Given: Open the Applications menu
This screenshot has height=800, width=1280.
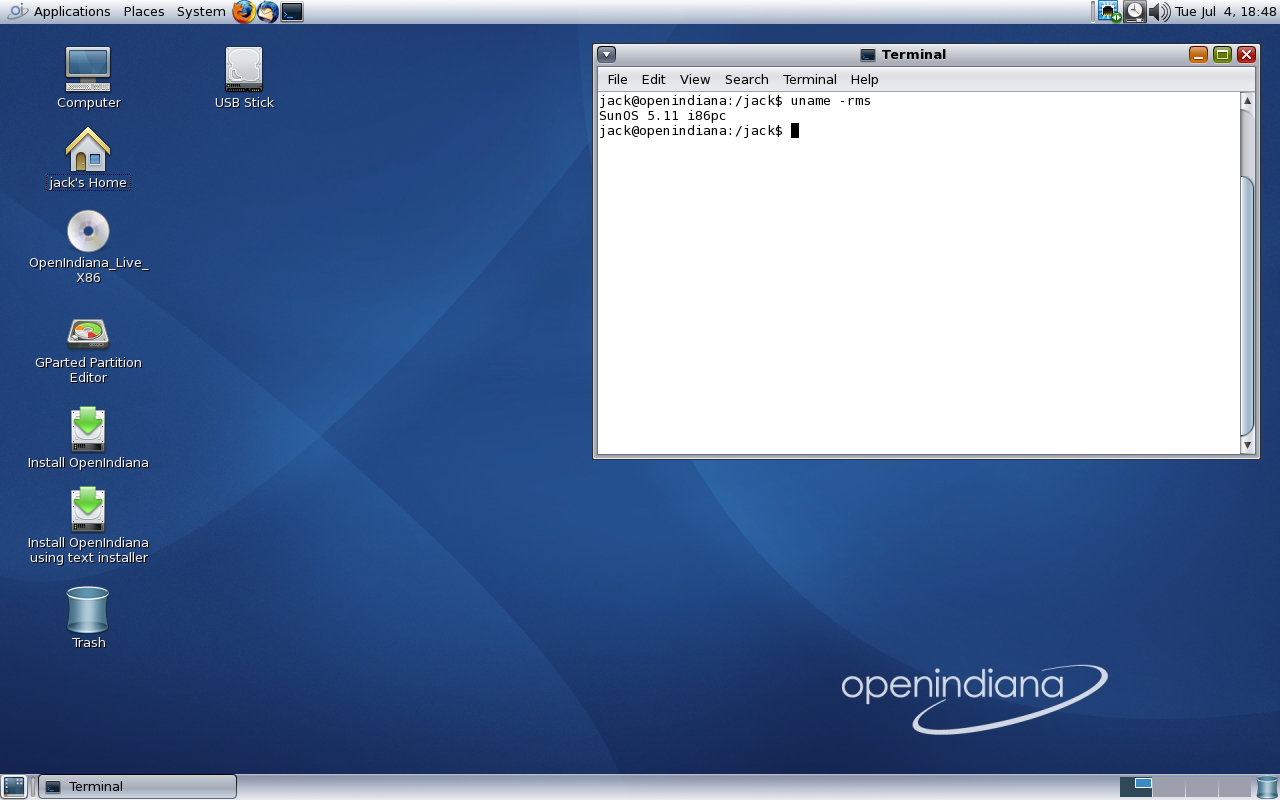Looking at the screenshot, I should [70, 11].
